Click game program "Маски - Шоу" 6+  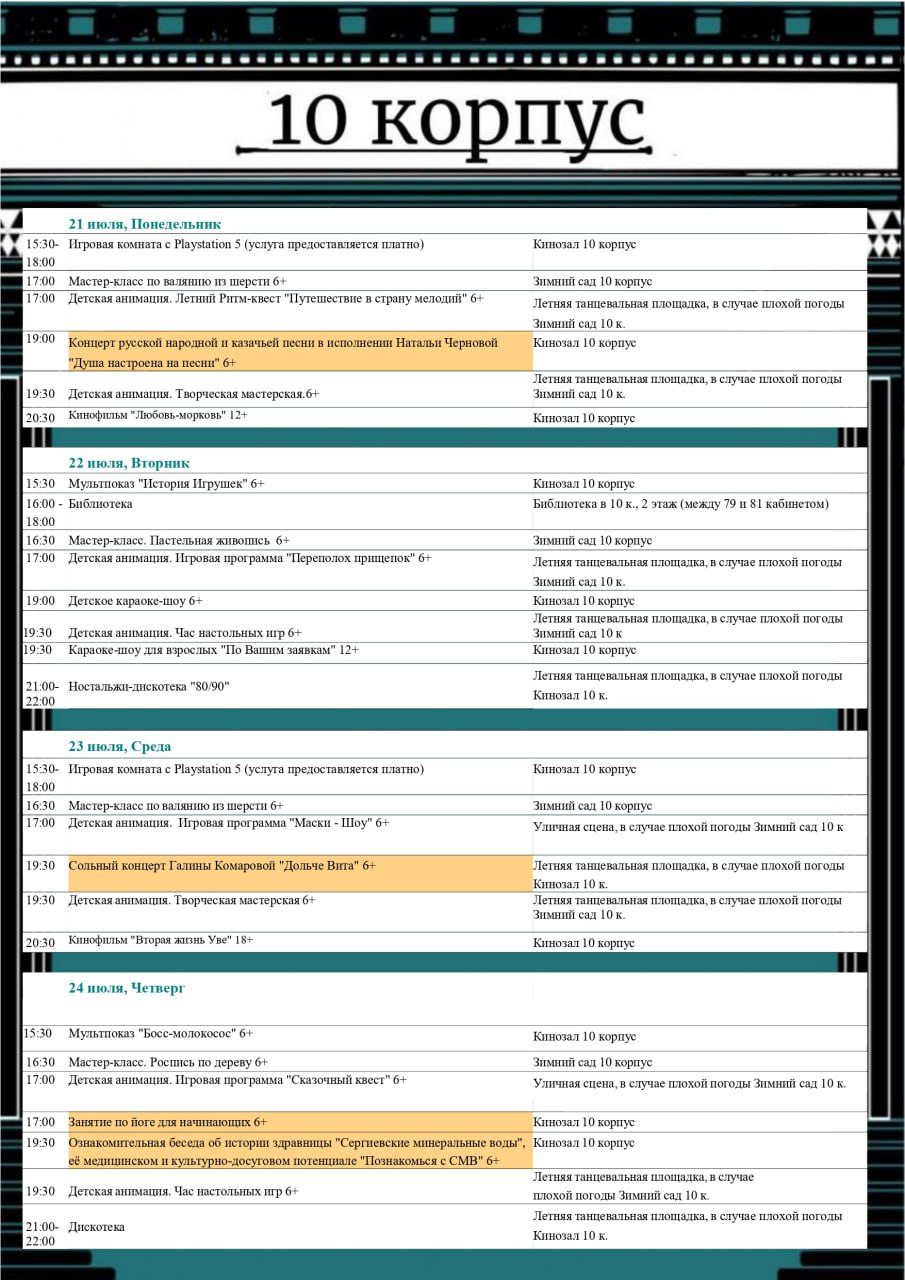229,823
